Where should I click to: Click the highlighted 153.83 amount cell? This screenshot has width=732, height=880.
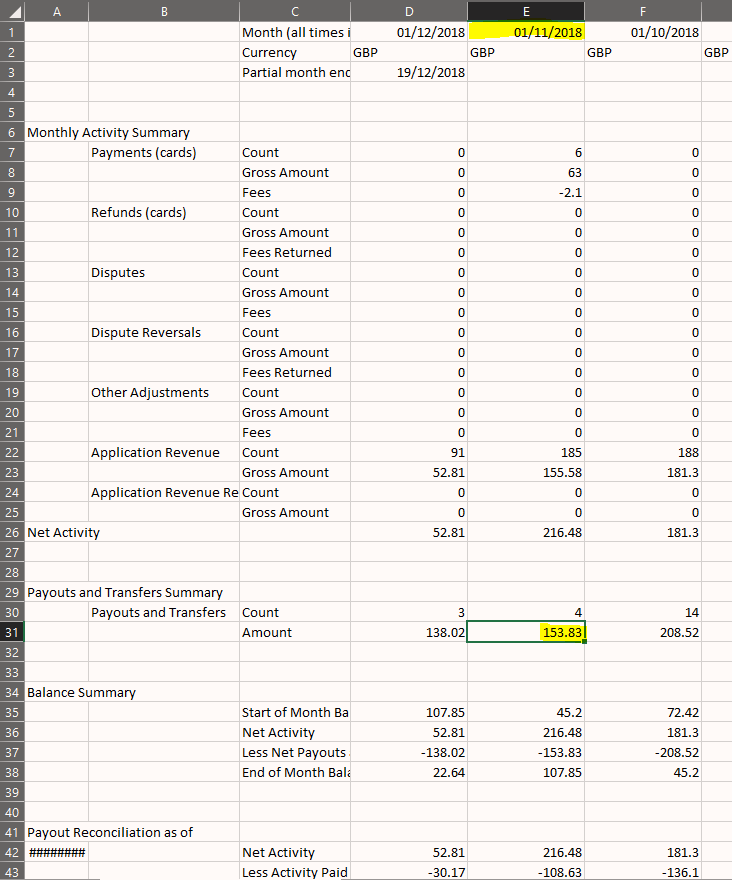pos(526,632)
